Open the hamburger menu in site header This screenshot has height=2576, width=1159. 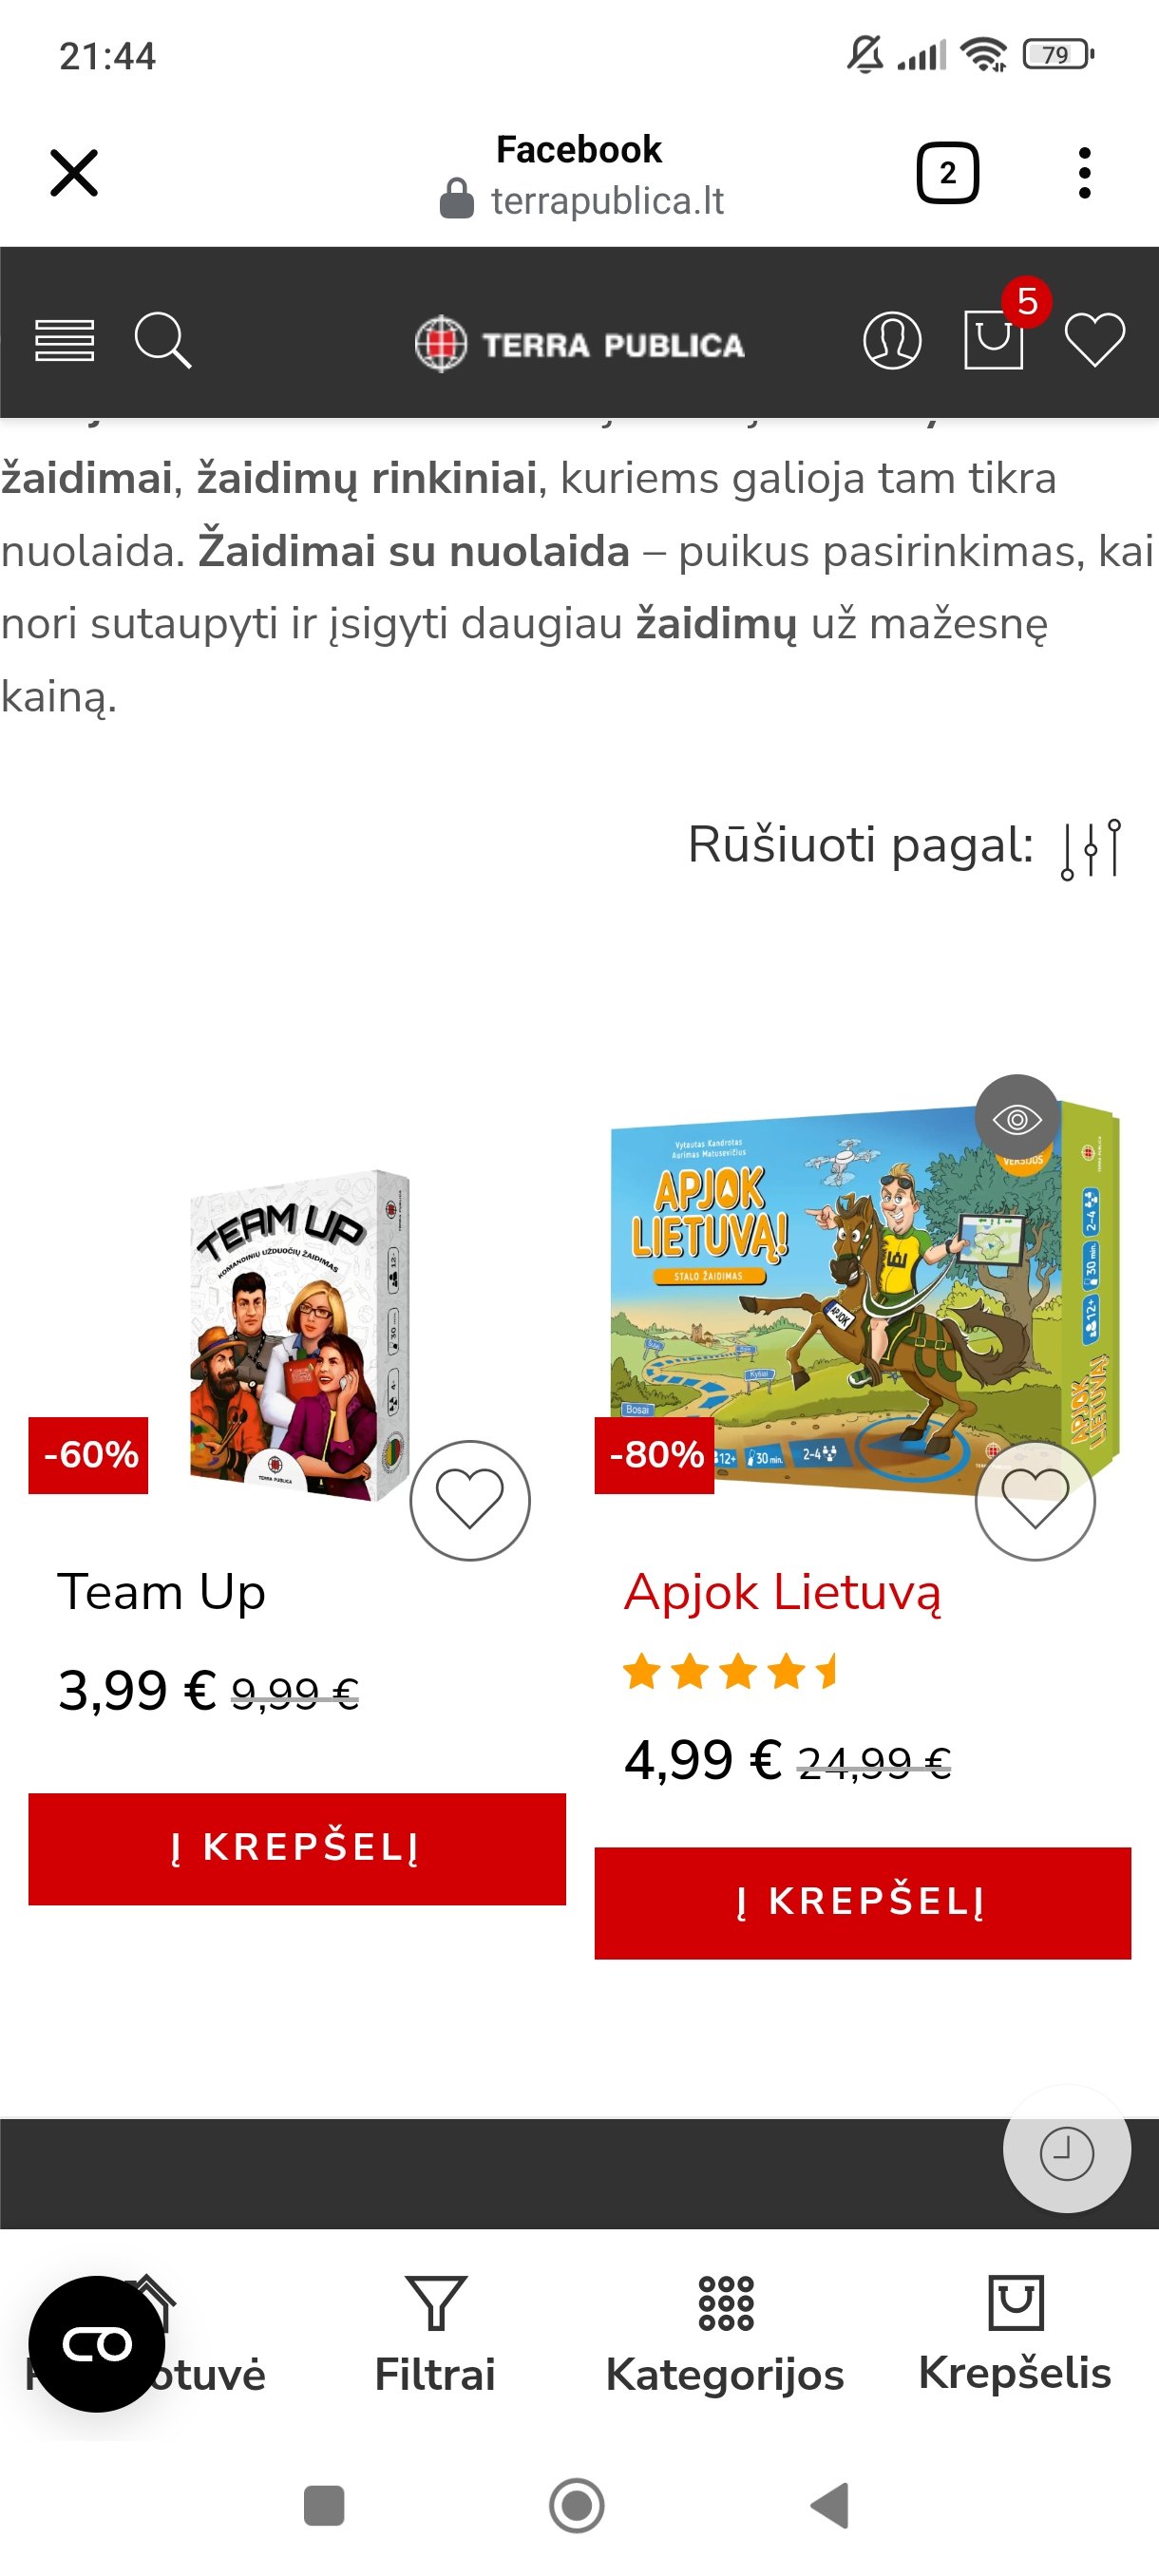[x=64, y=341]
